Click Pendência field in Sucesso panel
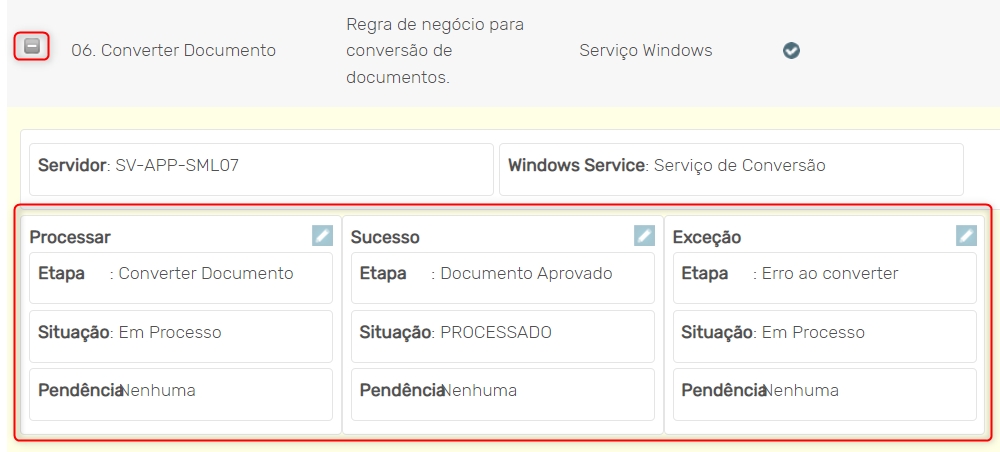This screenshot has height=452, width=1000. (503, 393)
